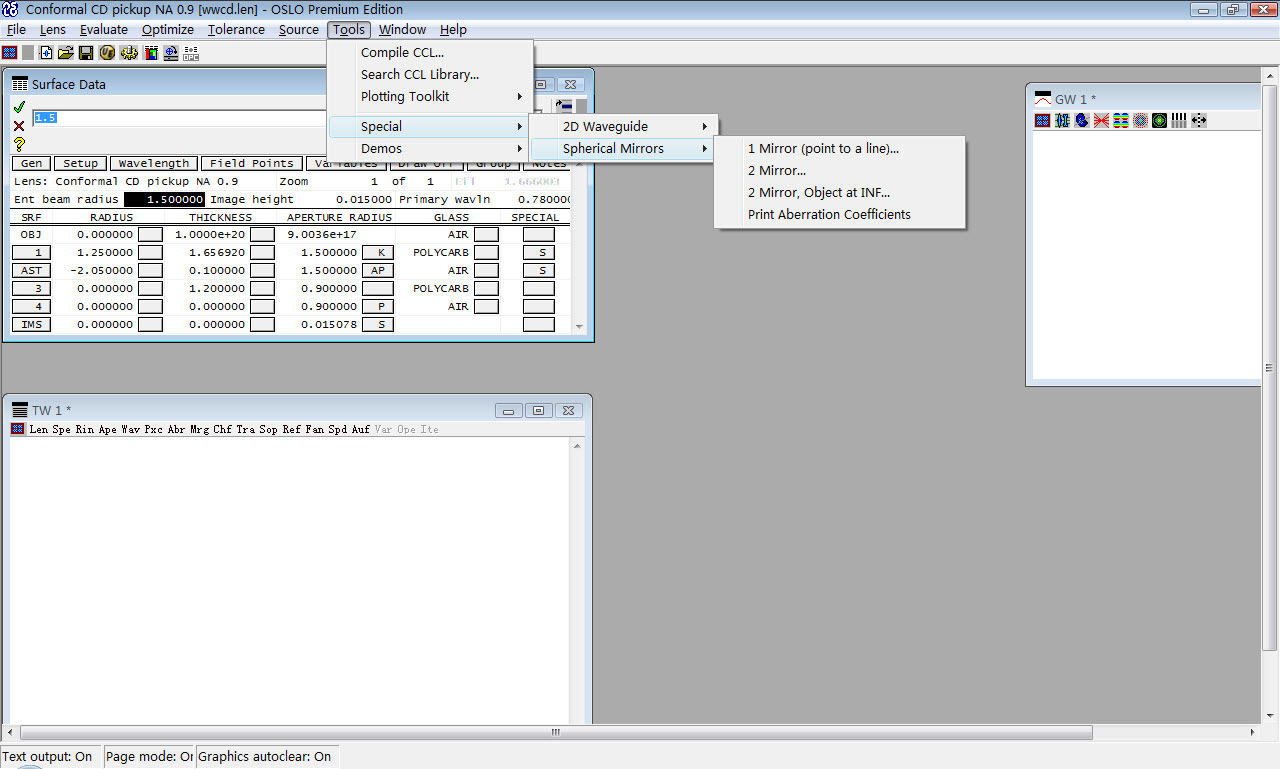Open the main window toolbar setup icon
The image size is (1280, 769).
coord(10,52)
